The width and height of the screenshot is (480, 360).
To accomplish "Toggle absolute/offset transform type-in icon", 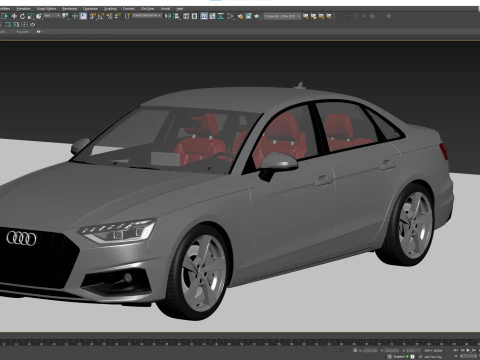I will pyautogui.click(x=355, y=350).
